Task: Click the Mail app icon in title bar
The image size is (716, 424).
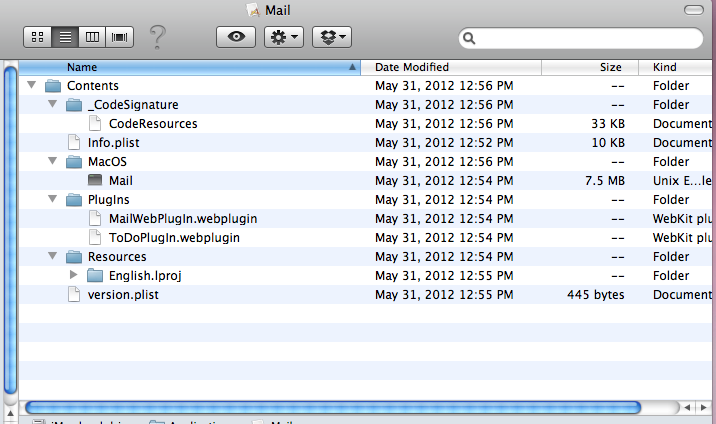Action: [253, 10]
